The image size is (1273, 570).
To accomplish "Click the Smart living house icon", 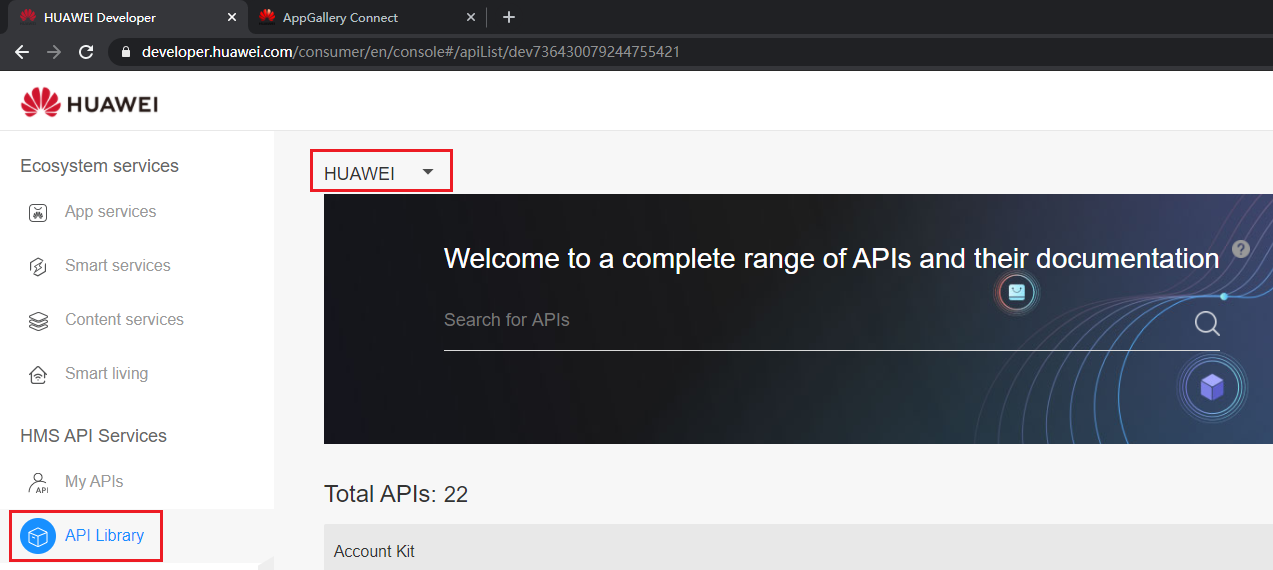I will [x=38, y=374].
